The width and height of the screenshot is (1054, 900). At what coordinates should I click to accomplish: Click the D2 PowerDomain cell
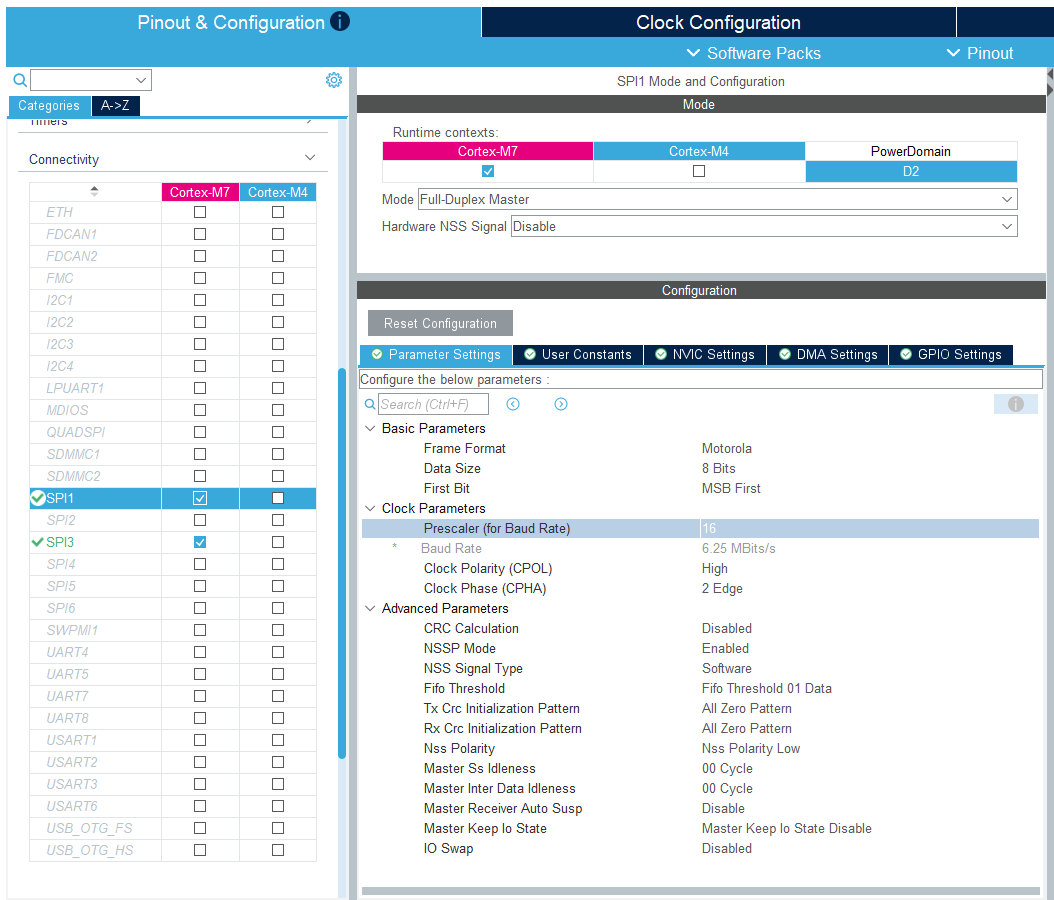click(911, 171)
